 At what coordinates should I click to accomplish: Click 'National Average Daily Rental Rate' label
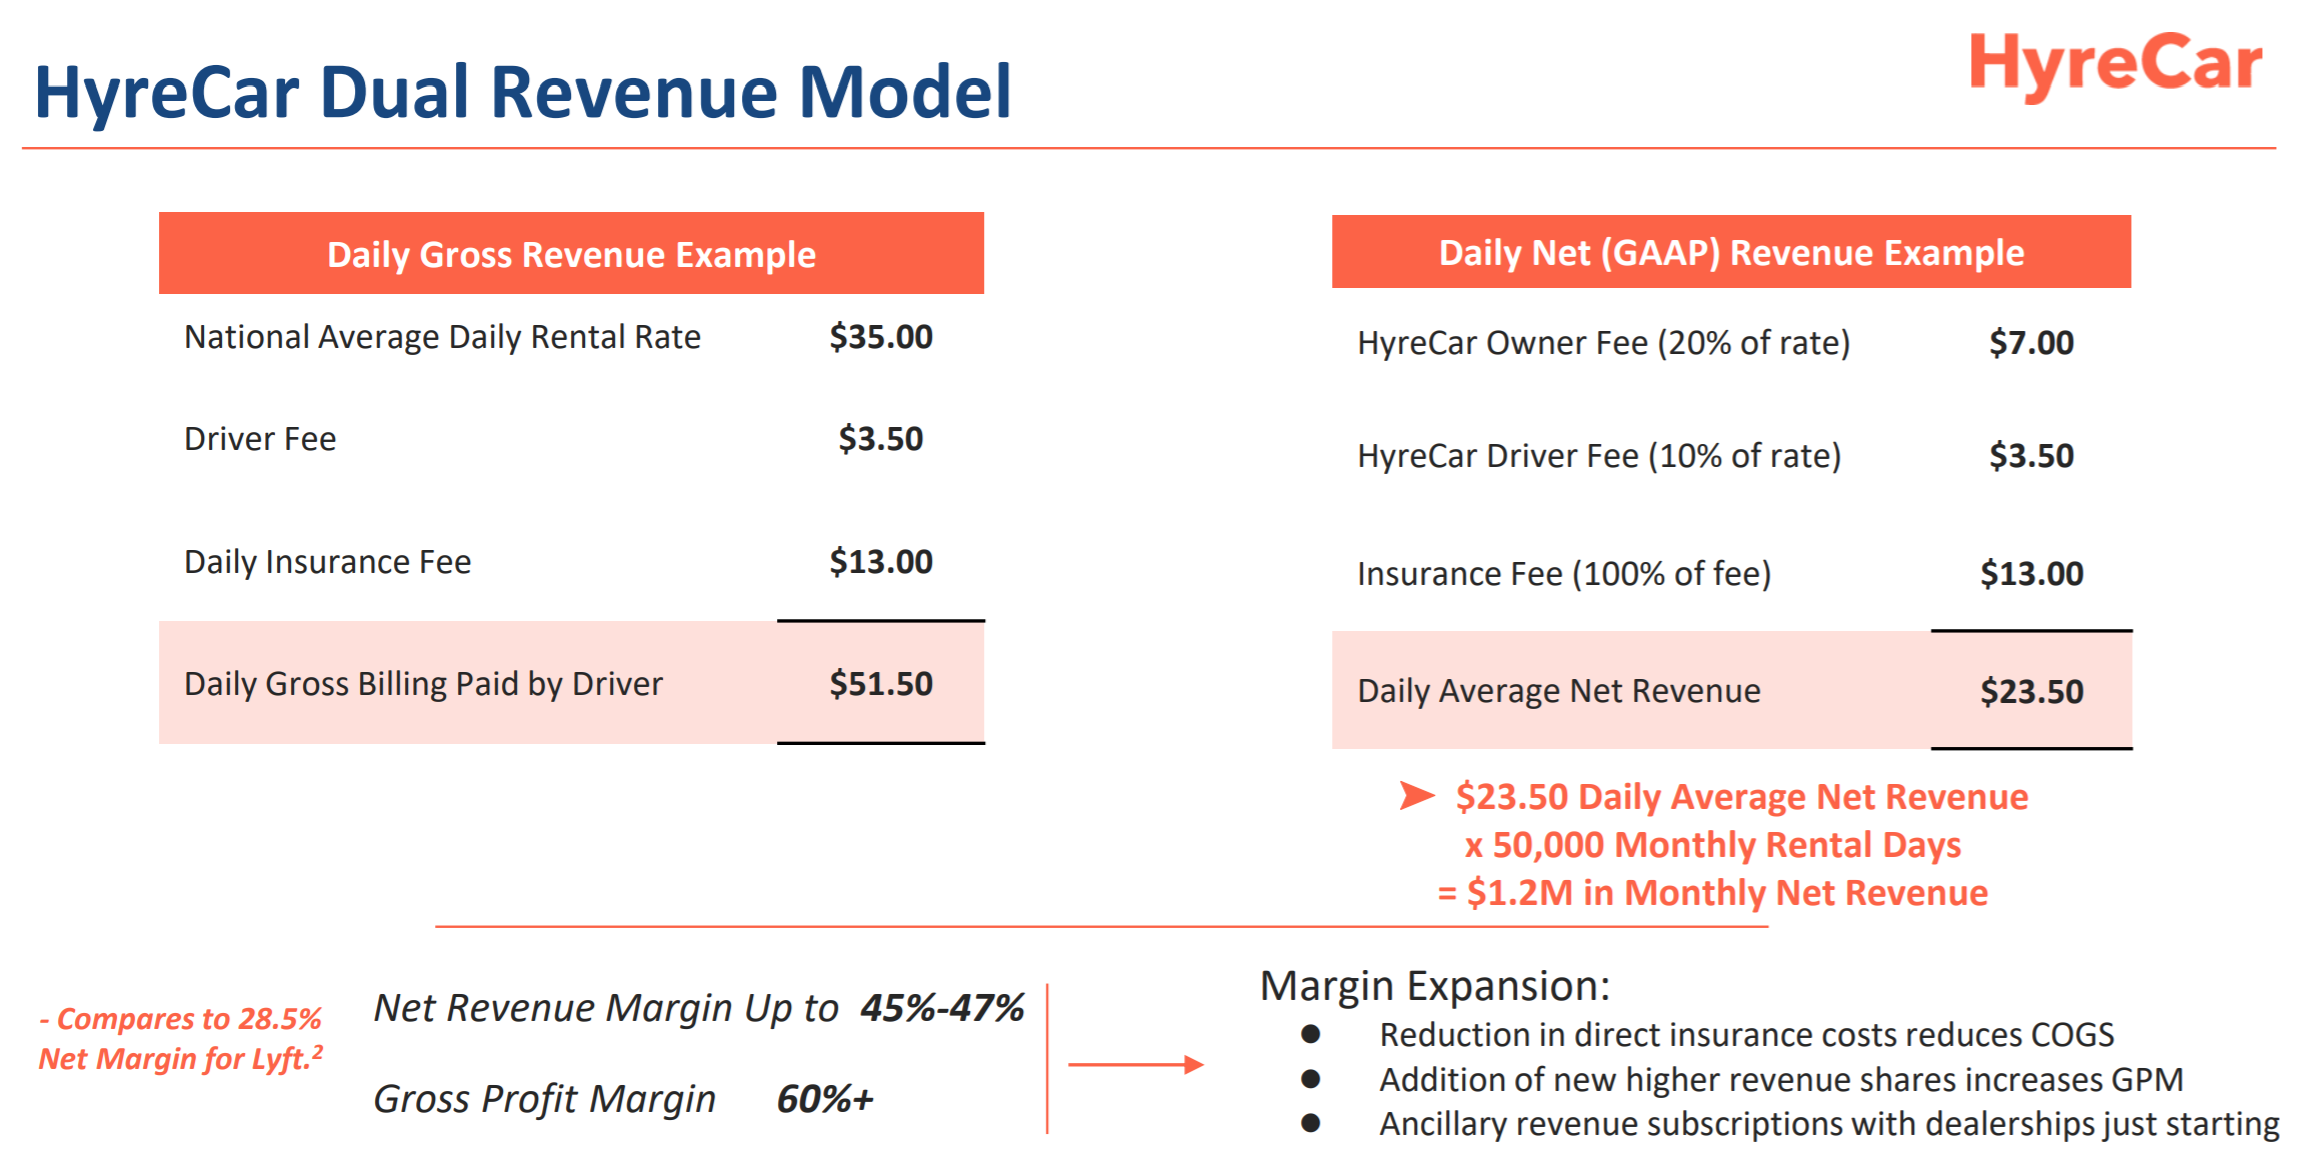[x=442, y=338]
